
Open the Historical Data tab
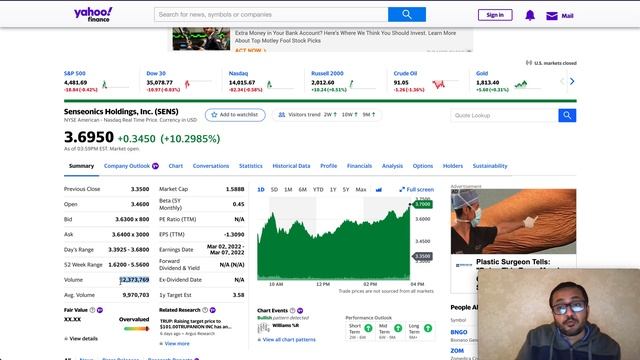coord(291,166)
